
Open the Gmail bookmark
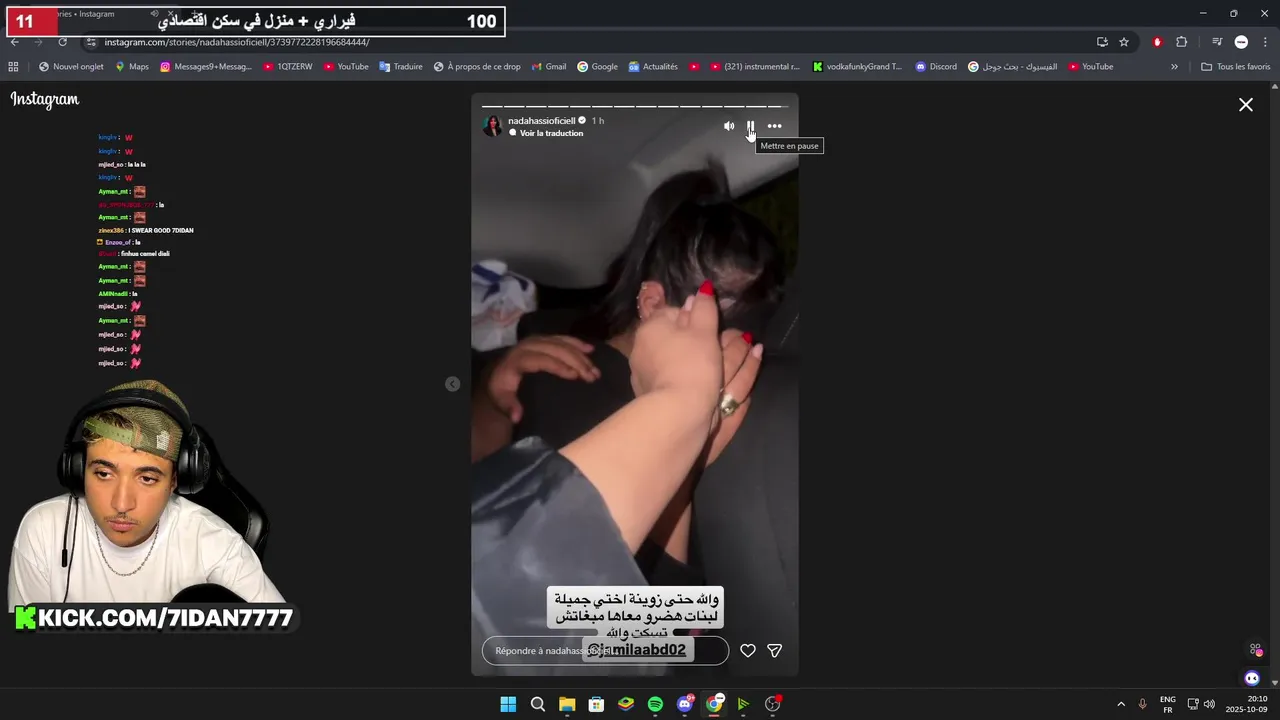(x=549, y=67)
